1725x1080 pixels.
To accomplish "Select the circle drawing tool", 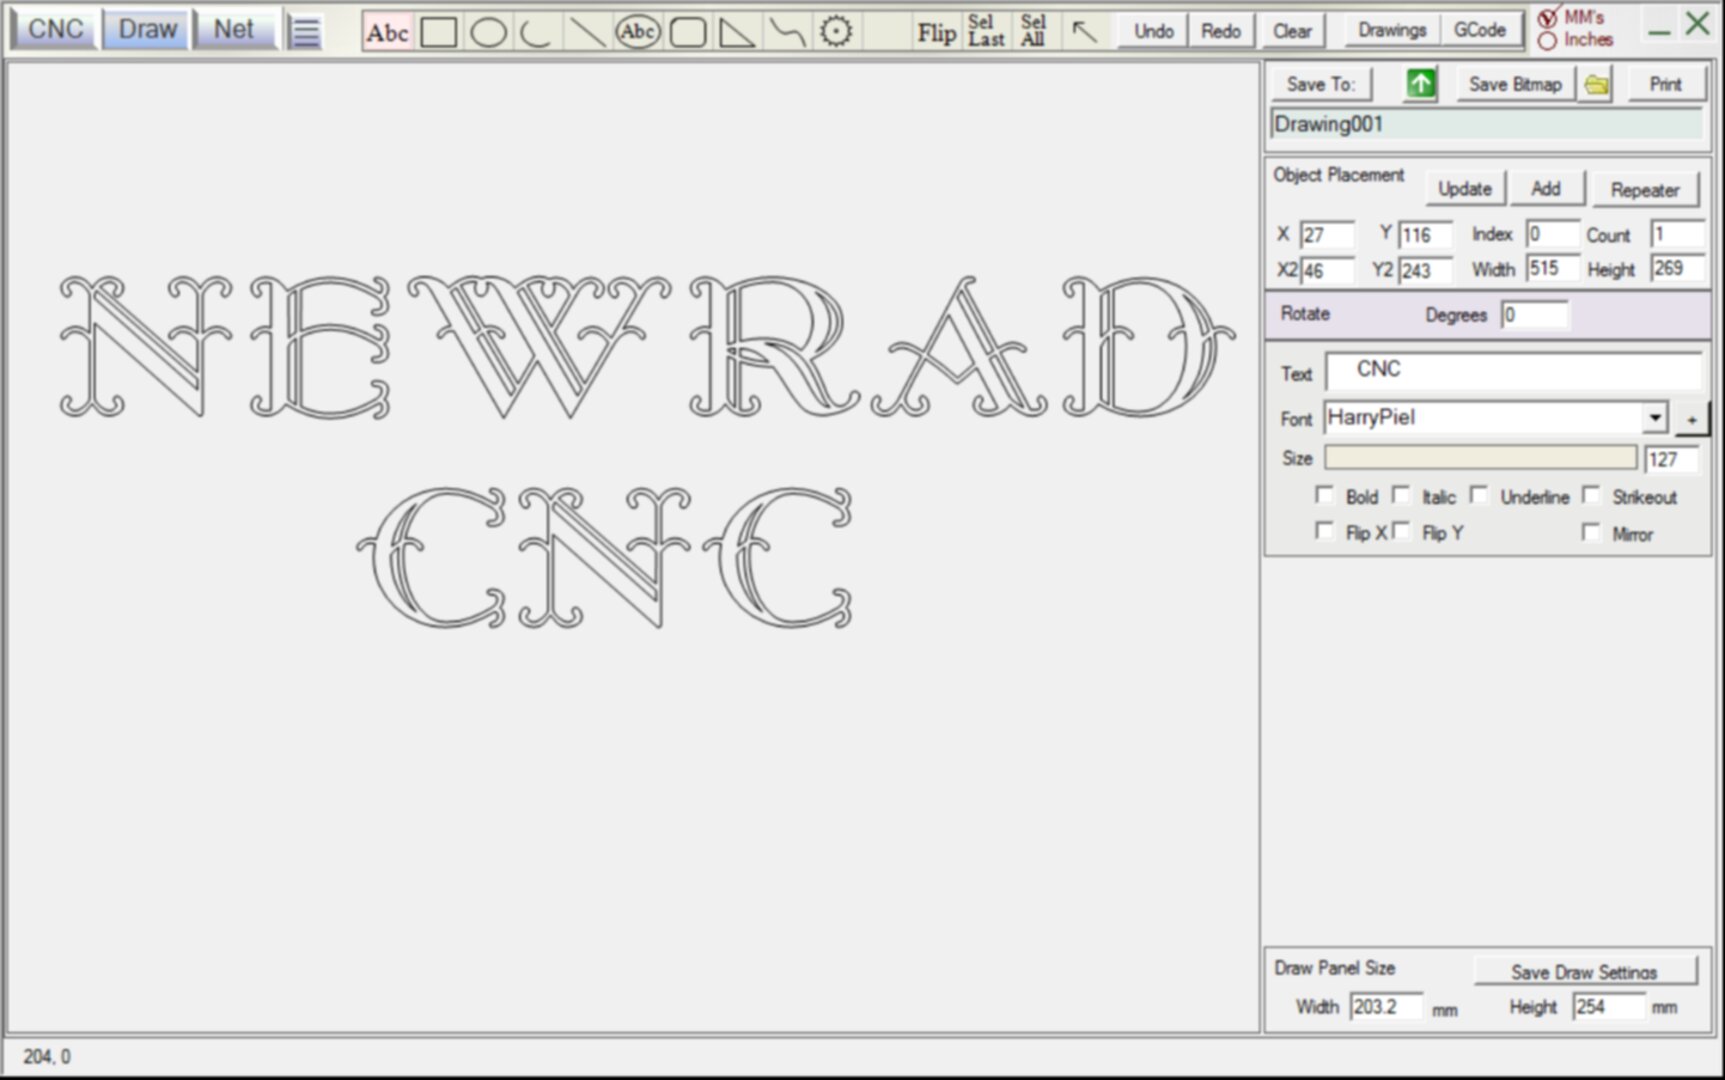I will pos(488,33).
